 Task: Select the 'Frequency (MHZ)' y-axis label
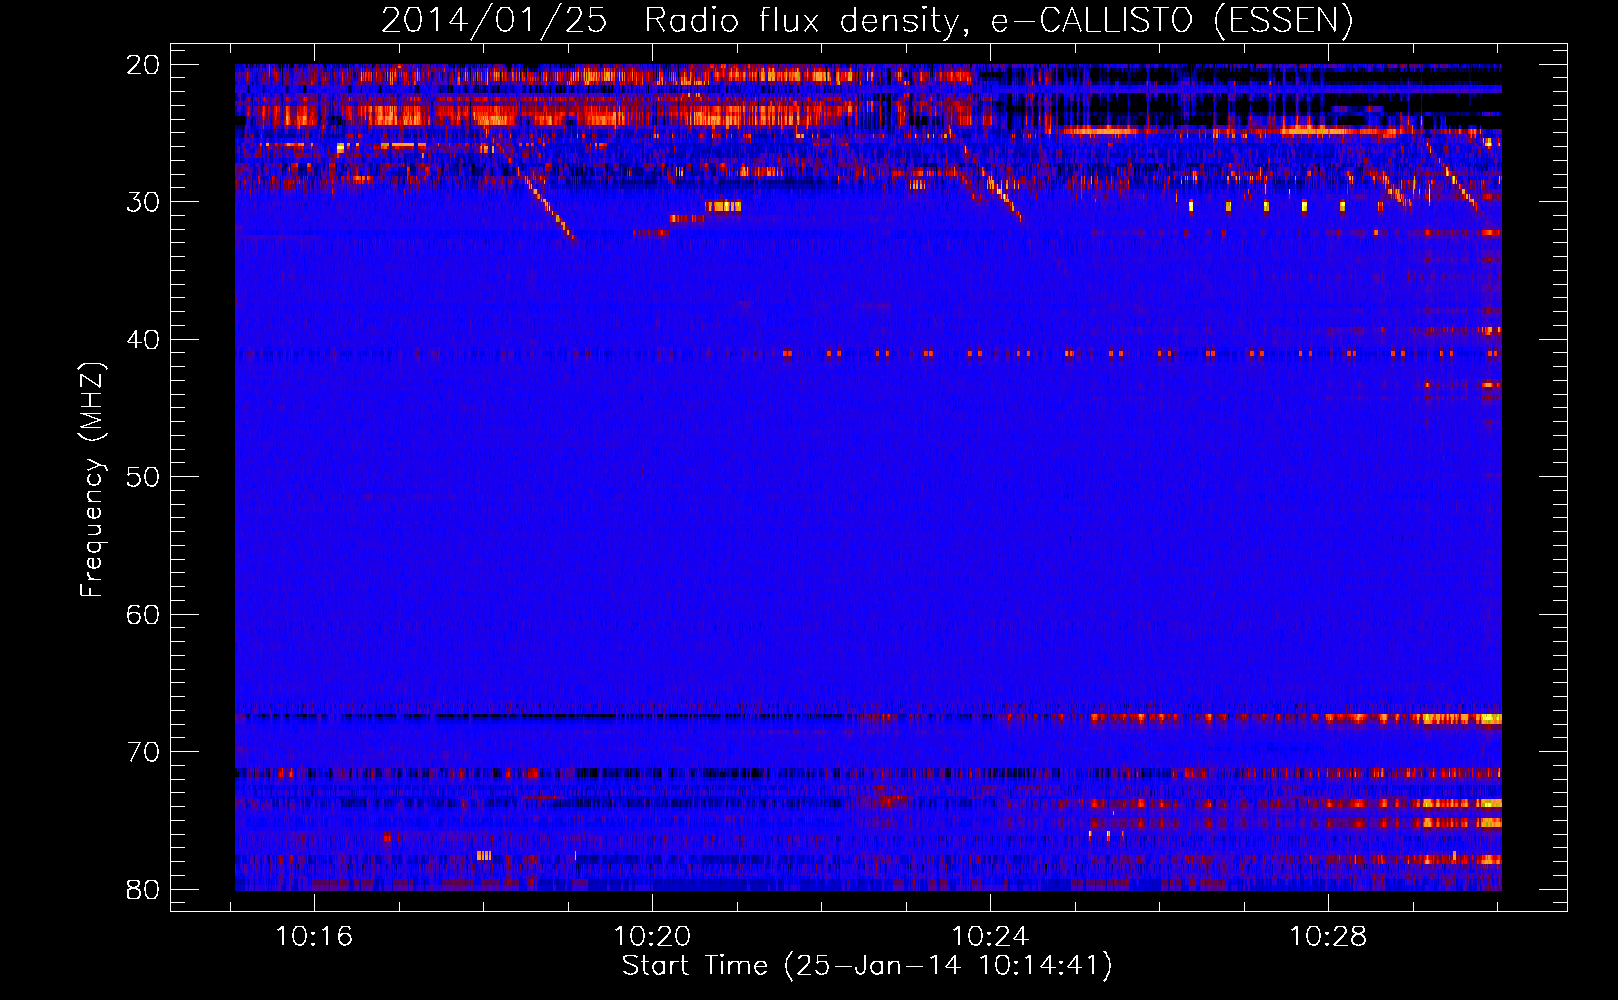click(92, 480)
